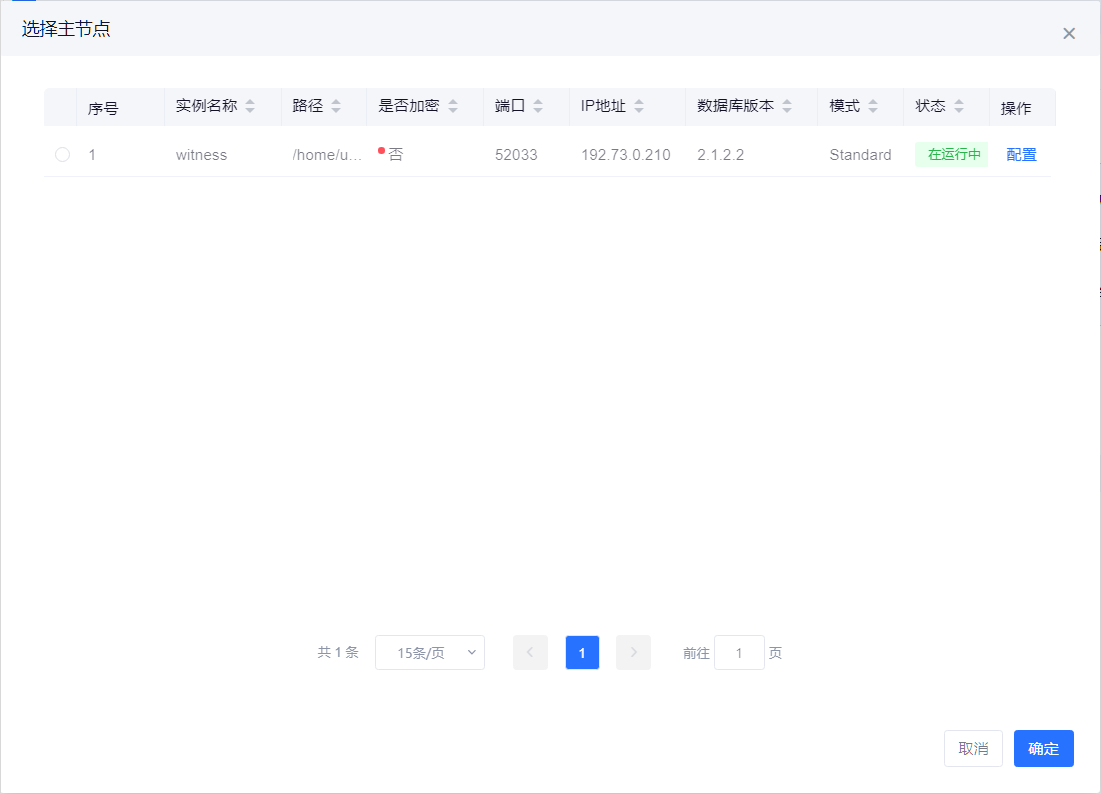The height and width of the screenshot is (794, 1101).
Task: Click the 前往 page number input
Action: tap(739, 653)
